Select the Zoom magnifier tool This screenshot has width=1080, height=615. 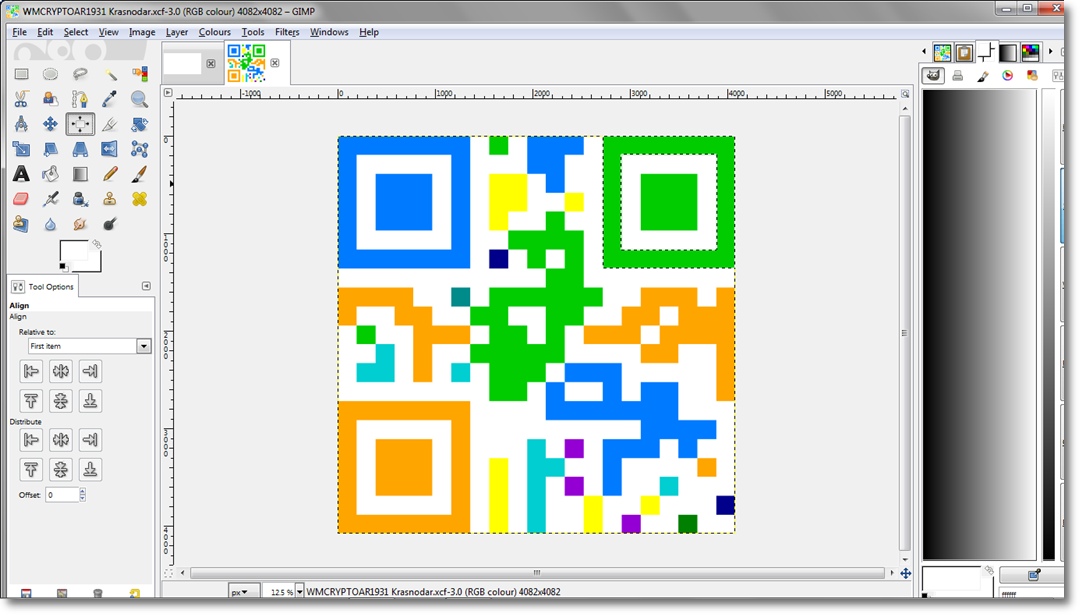[x=139, y=99]
